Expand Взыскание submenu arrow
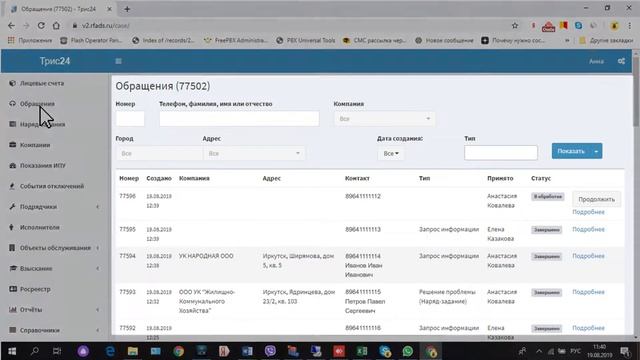 click(98, 269)
